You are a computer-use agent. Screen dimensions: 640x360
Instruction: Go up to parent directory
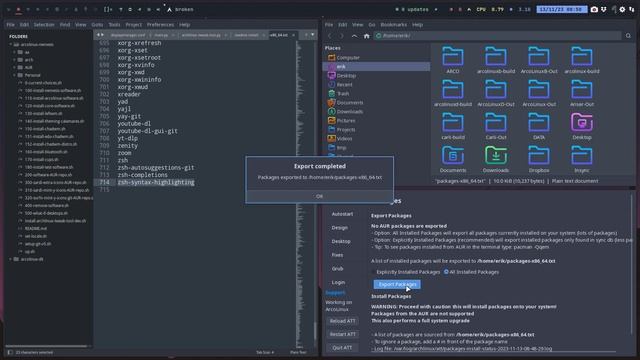pyautogui.click(x=354, y=36)
